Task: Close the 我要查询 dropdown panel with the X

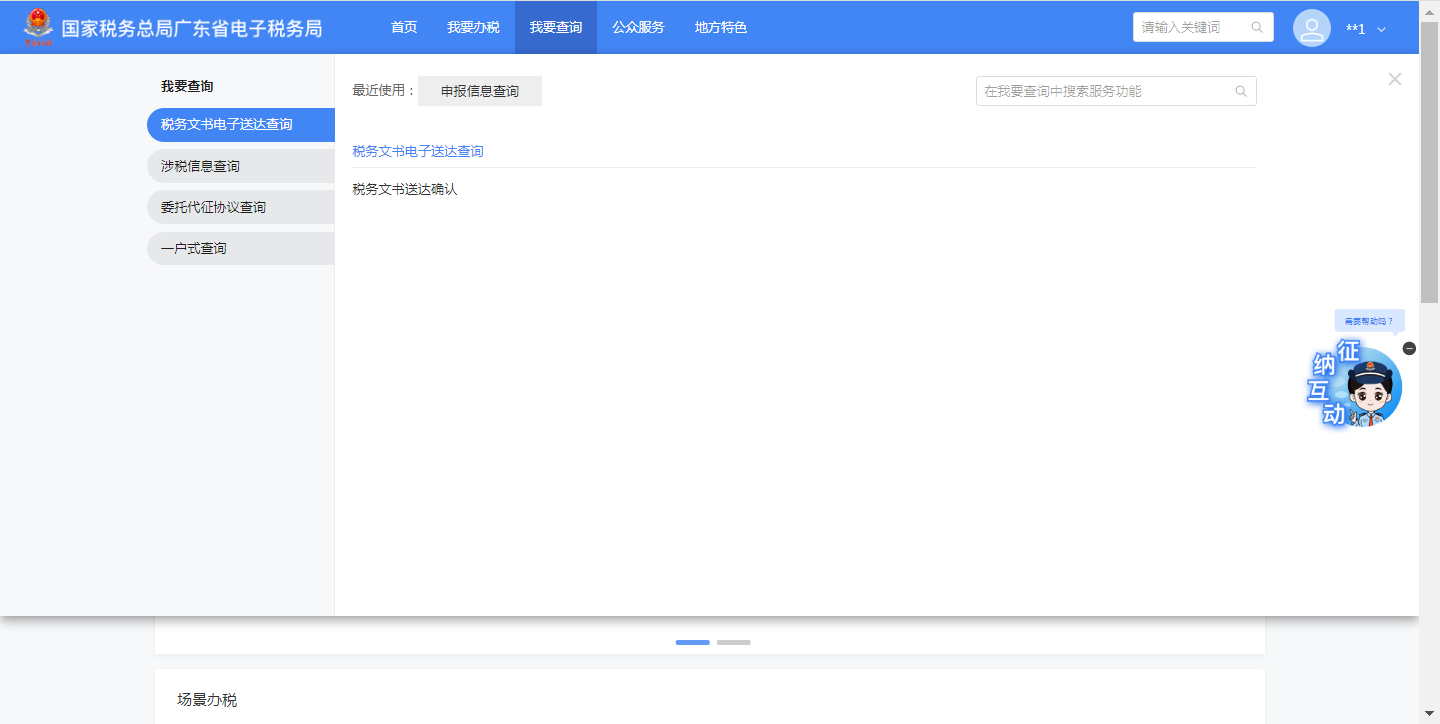Action: 1394,79
